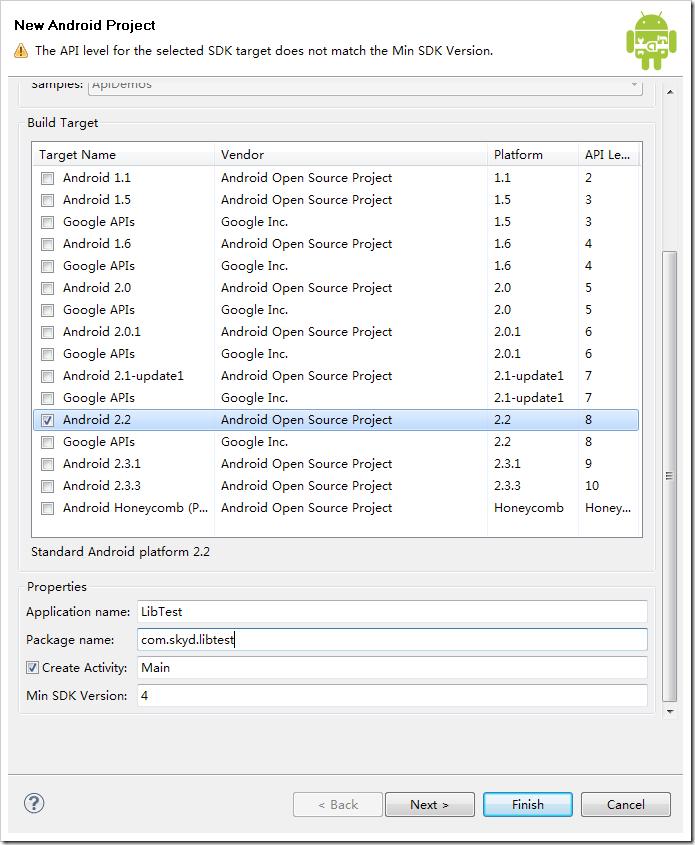Check the Android 1.5 target checkbox
Viewport: 695px width, 845px height.
tap(47, 200)
